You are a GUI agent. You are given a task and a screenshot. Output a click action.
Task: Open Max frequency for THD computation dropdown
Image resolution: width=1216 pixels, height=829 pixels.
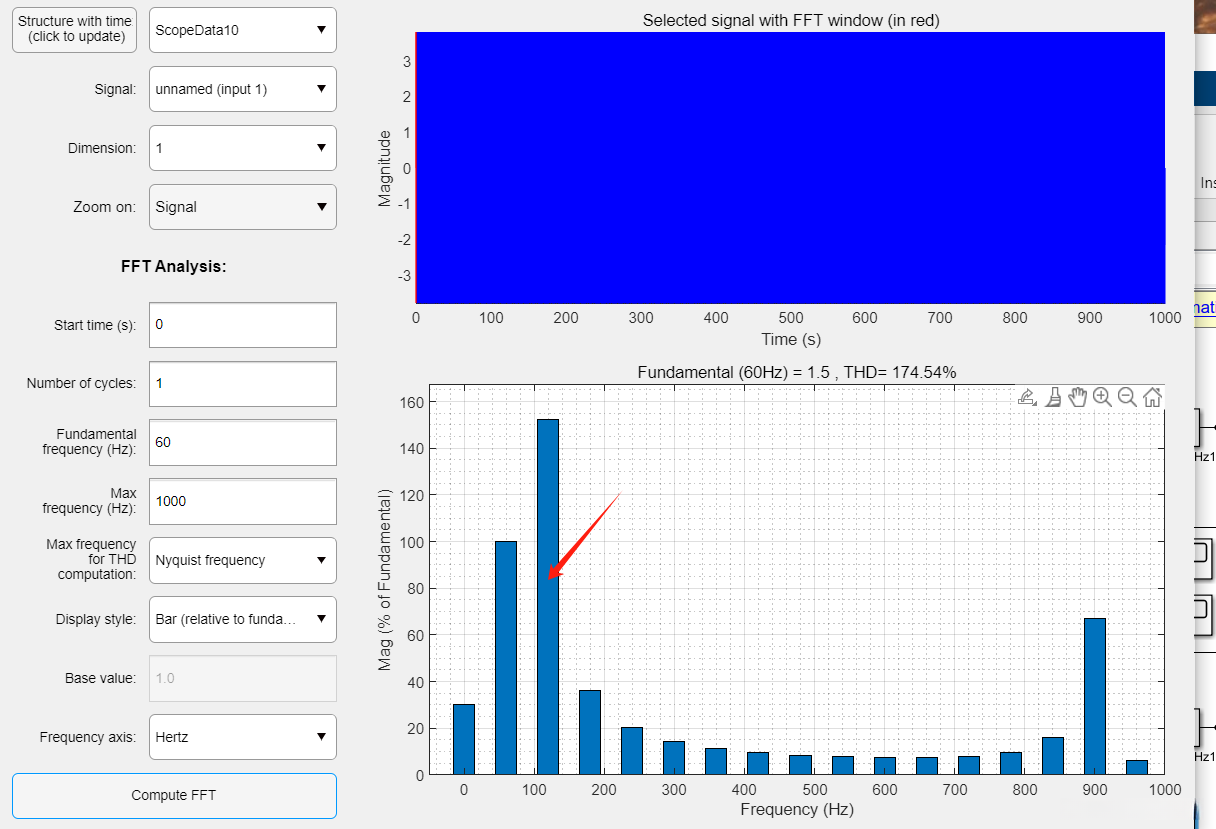(242, 560)
